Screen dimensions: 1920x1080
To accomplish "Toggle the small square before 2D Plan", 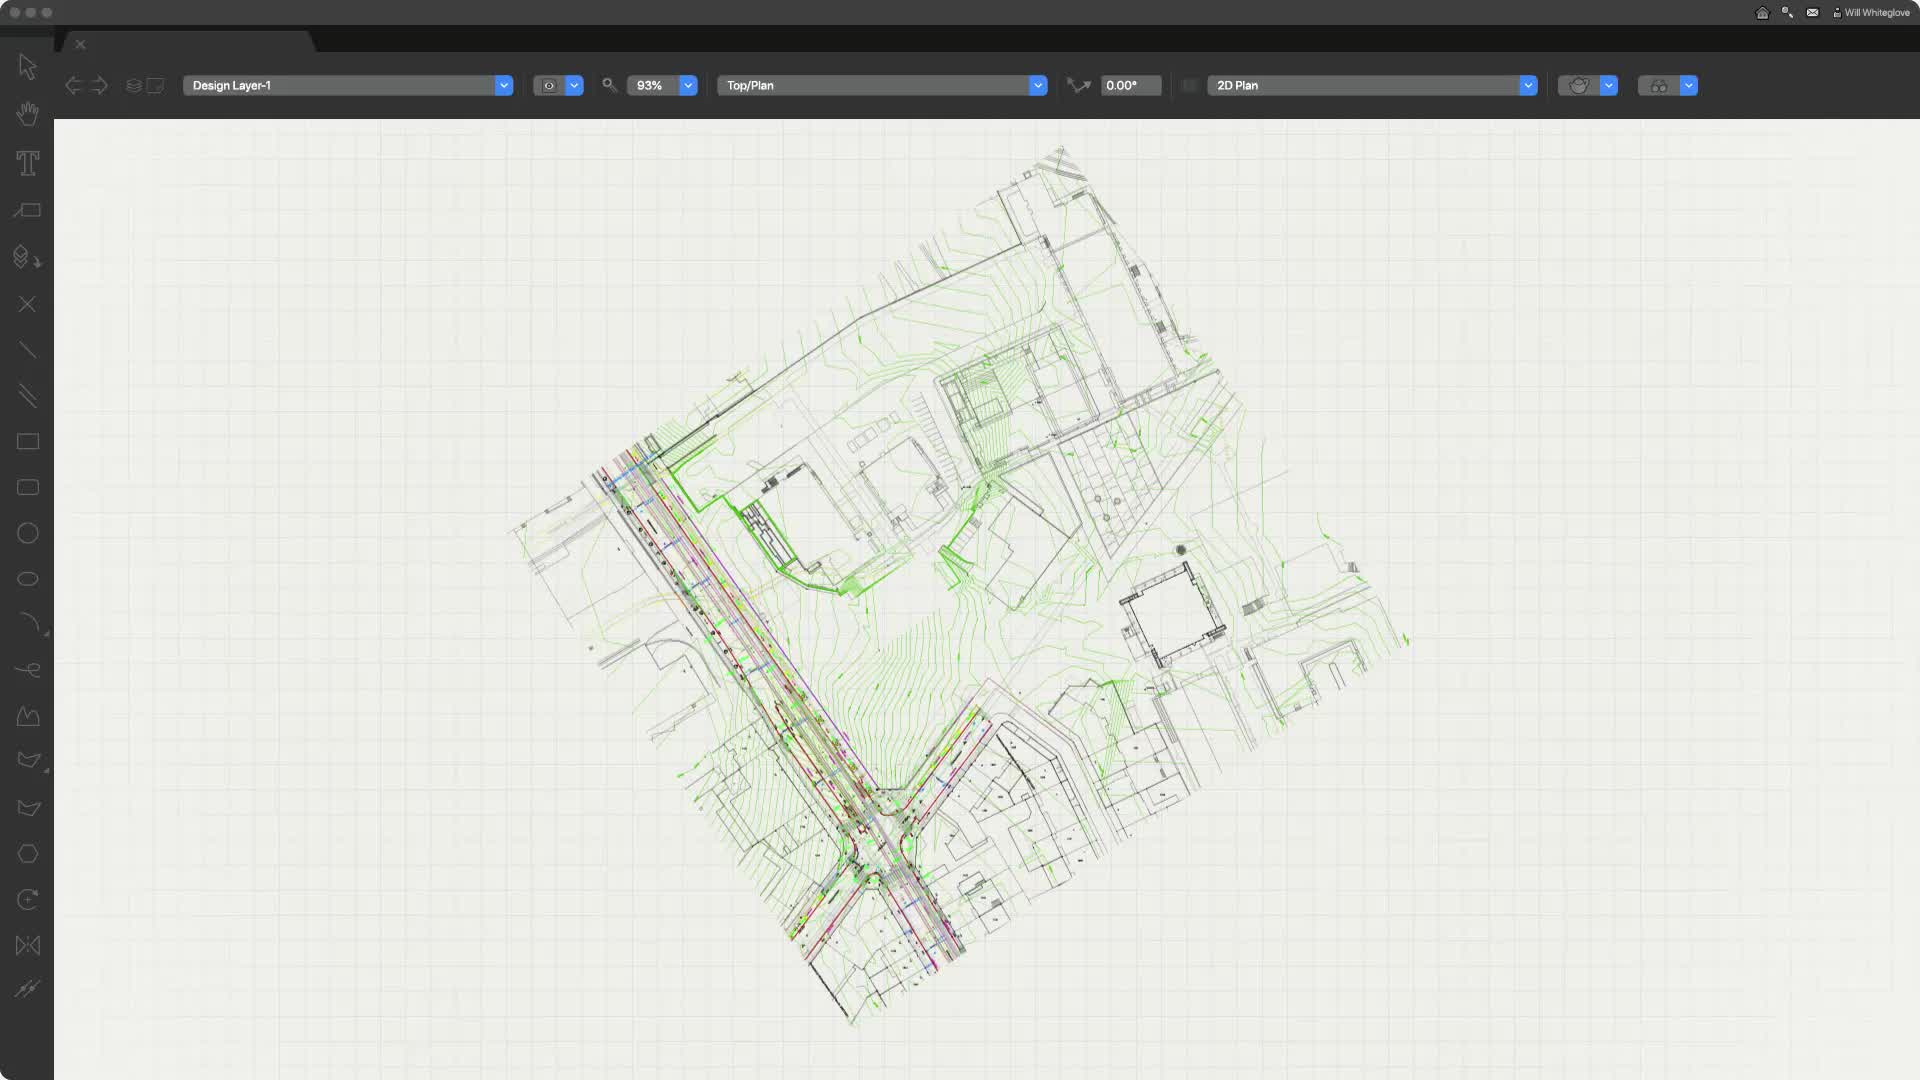I will pyautogui.click(x=1189, y=86).
